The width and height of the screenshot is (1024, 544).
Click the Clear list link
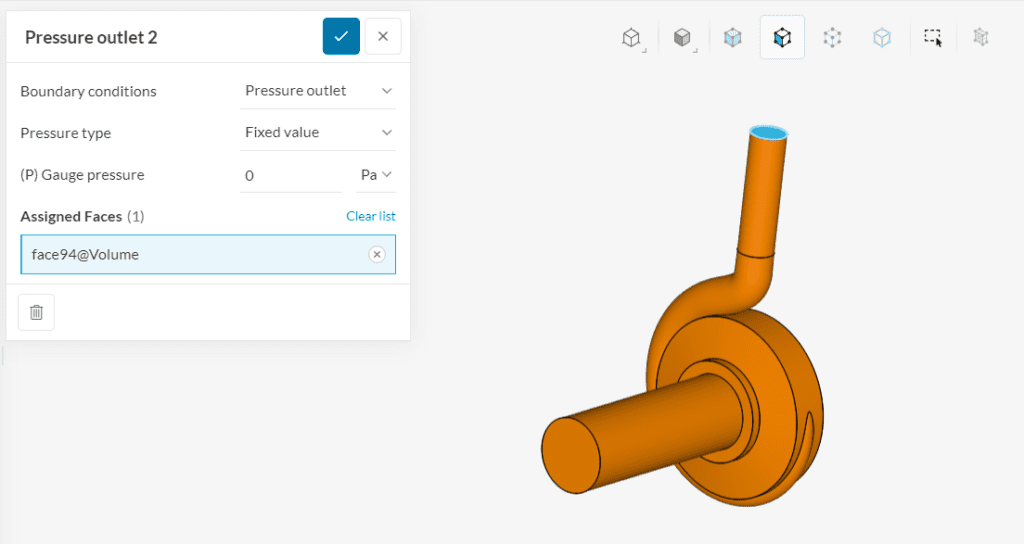click(x=370, y=216)
